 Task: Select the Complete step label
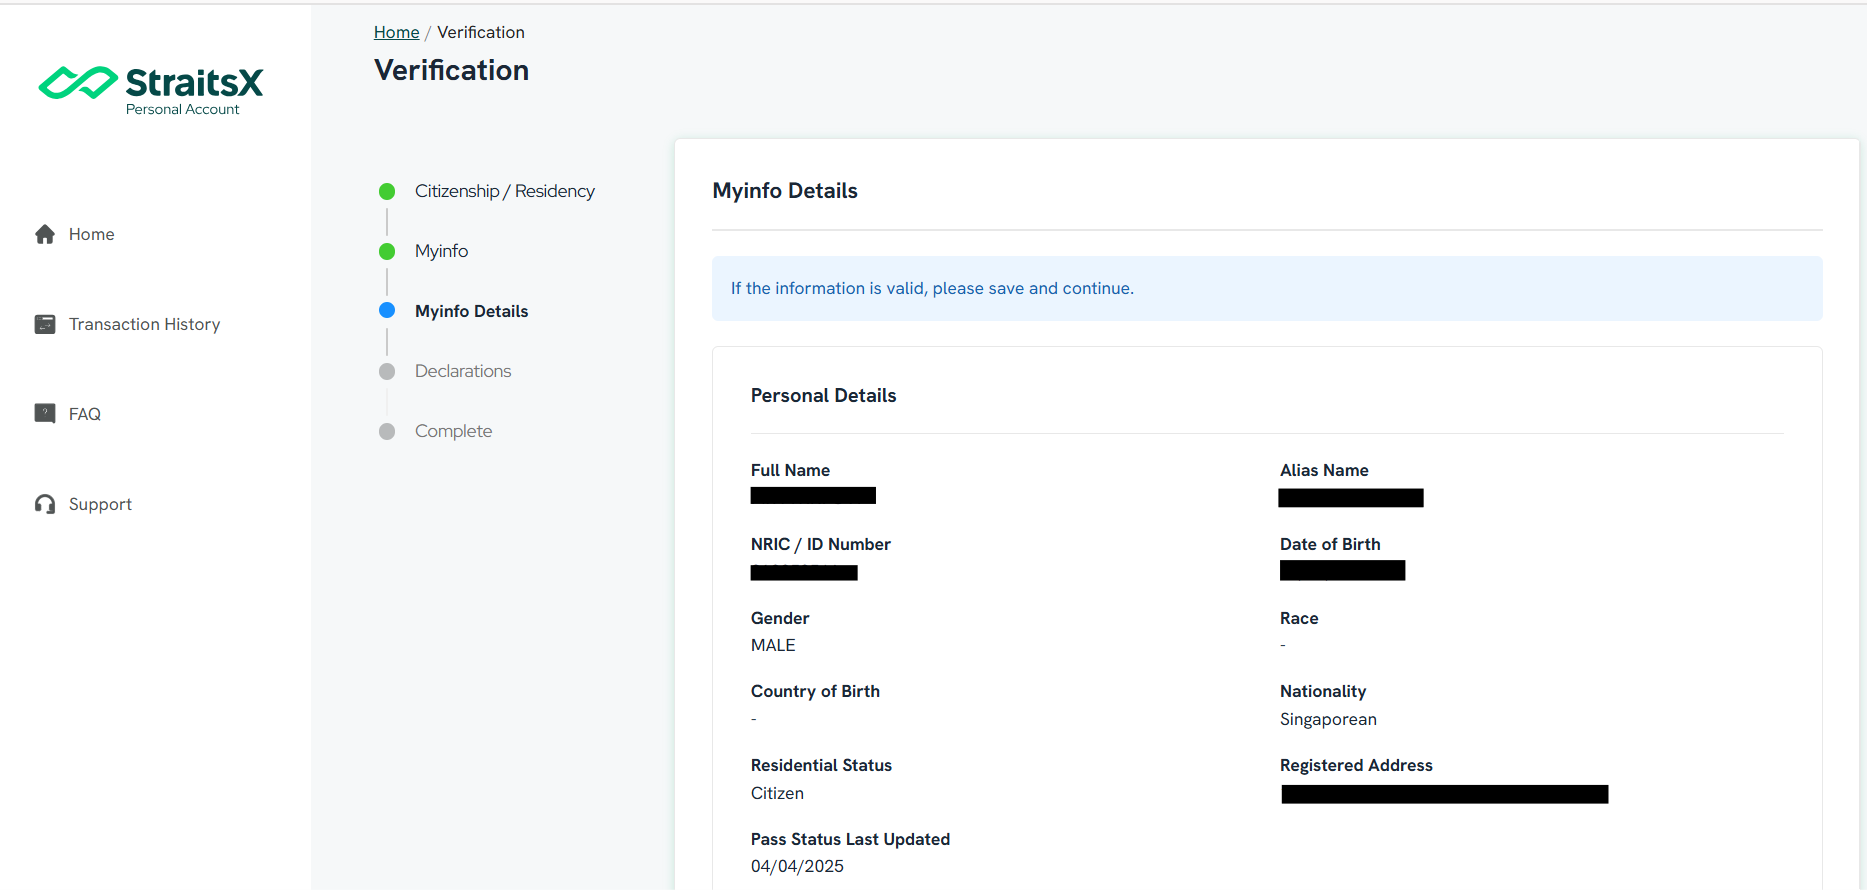[x=453, y=431]
